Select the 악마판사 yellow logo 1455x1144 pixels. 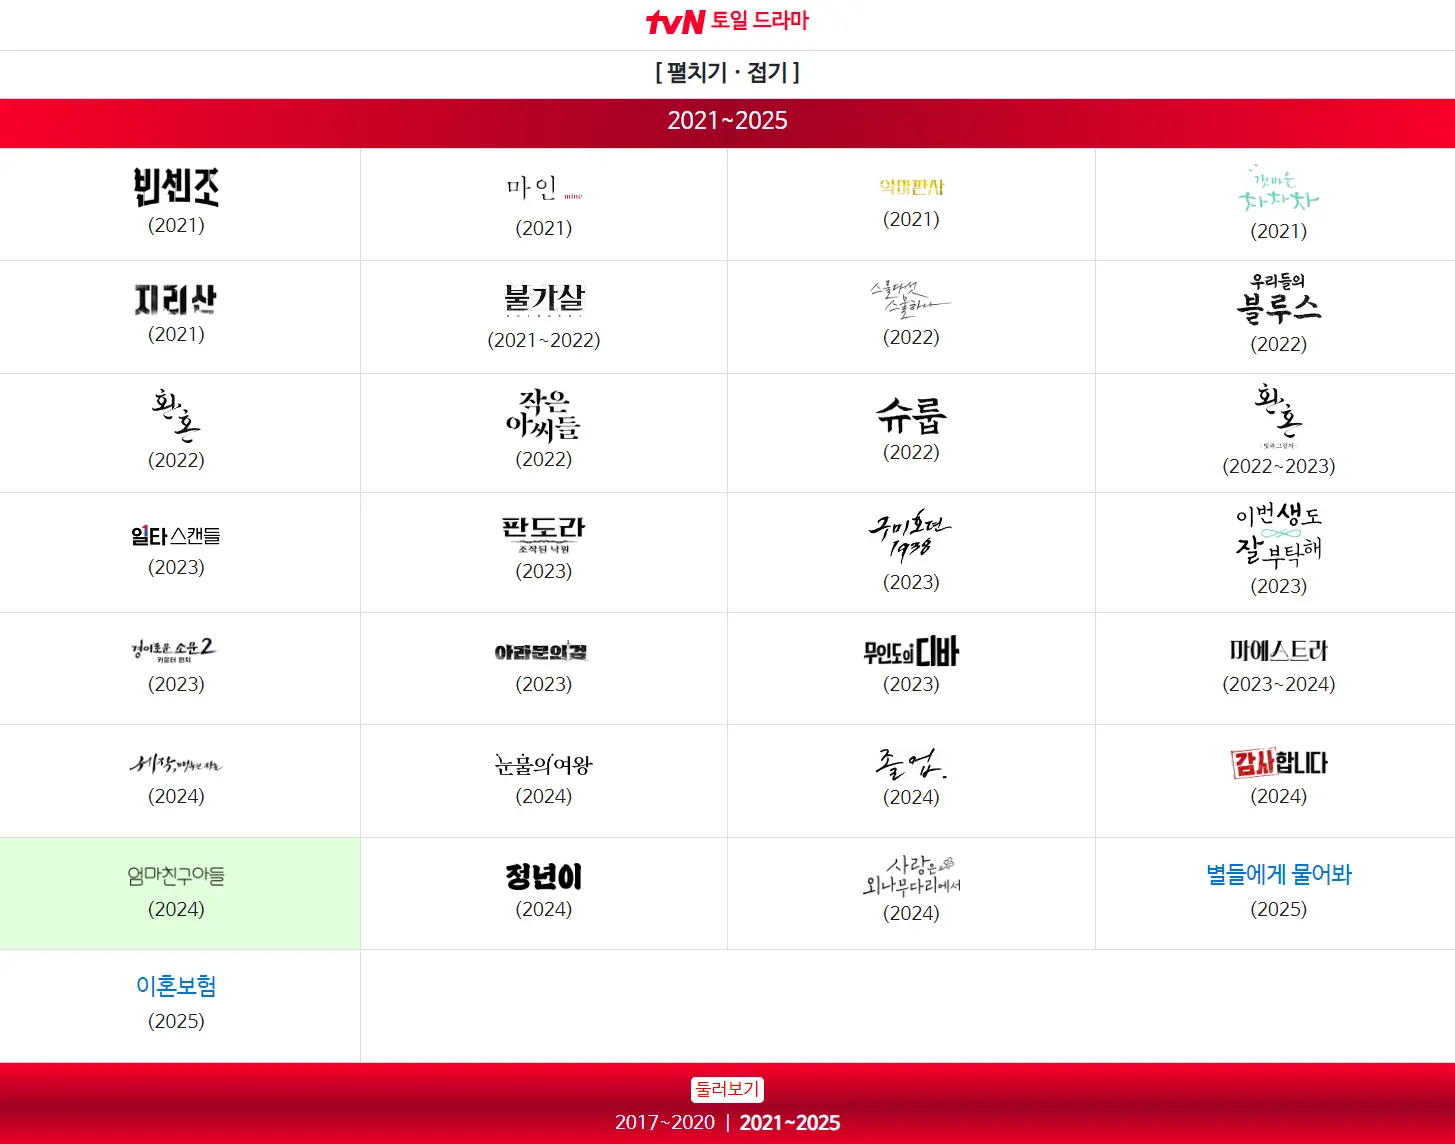[911, 187]
